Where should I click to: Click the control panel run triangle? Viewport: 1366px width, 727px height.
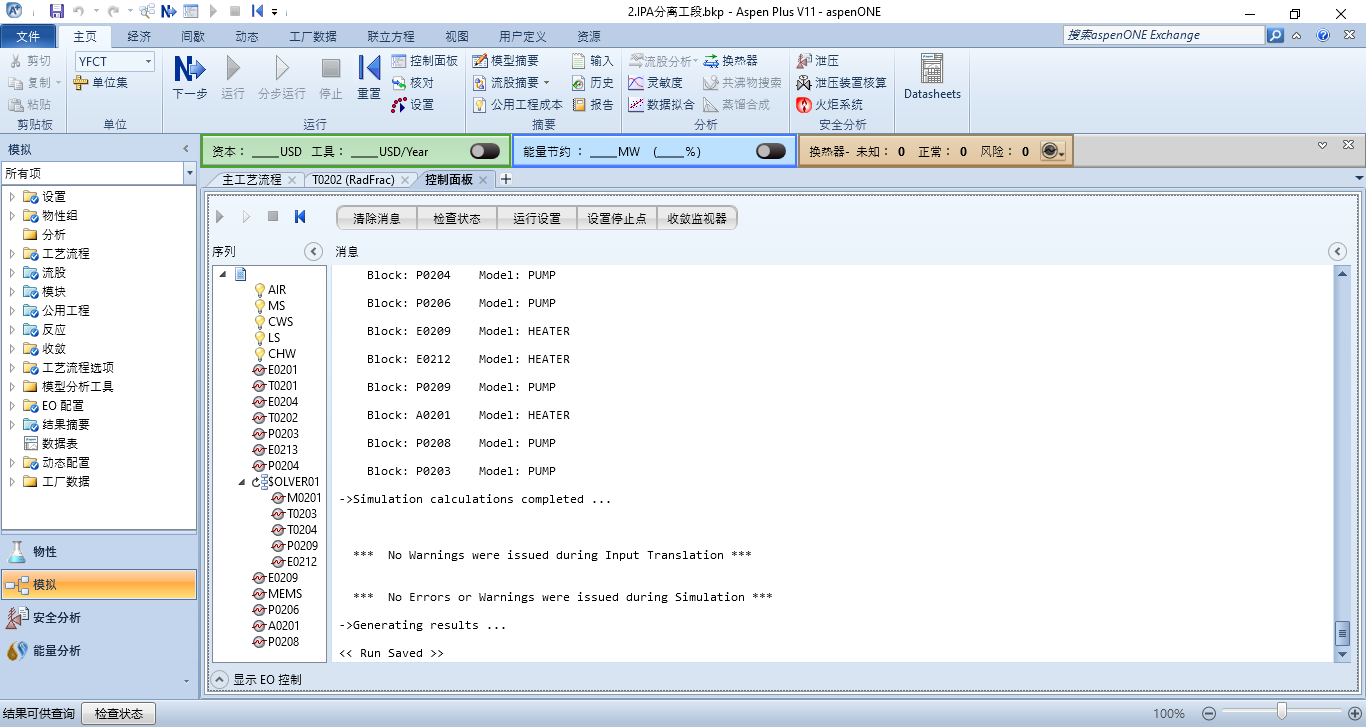coord(220,216)
